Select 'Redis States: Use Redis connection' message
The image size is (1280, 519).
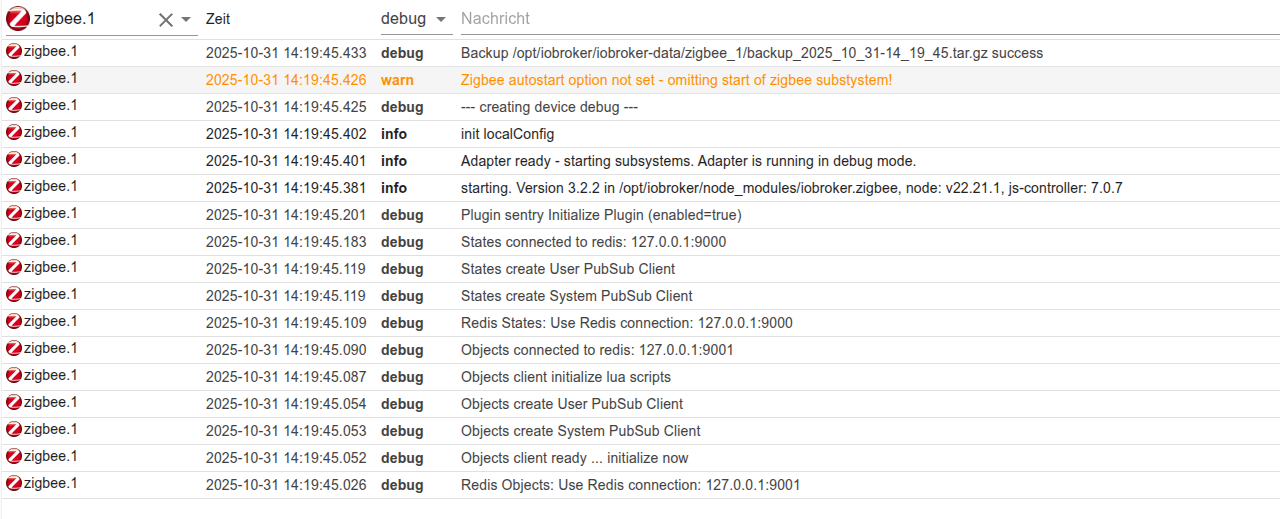point(627,323)
